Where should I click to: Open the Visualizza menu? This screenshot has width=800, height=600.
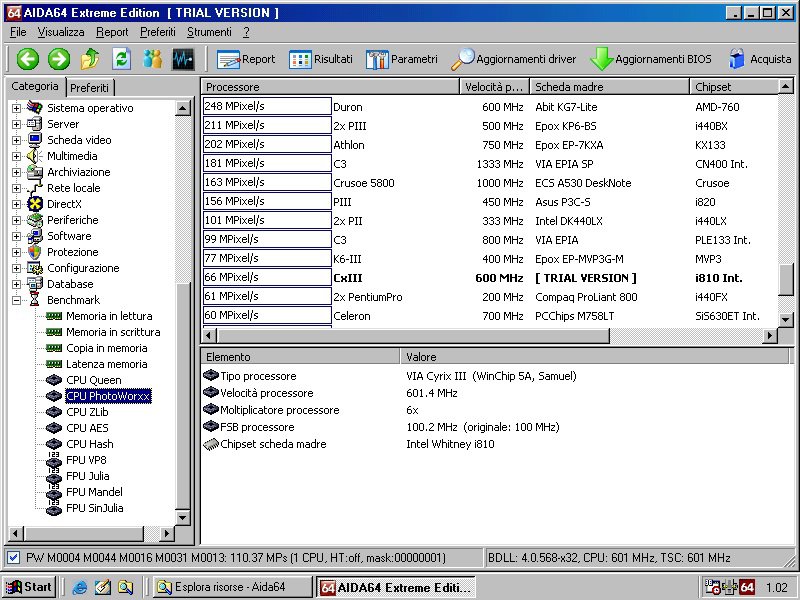(61, 32)
